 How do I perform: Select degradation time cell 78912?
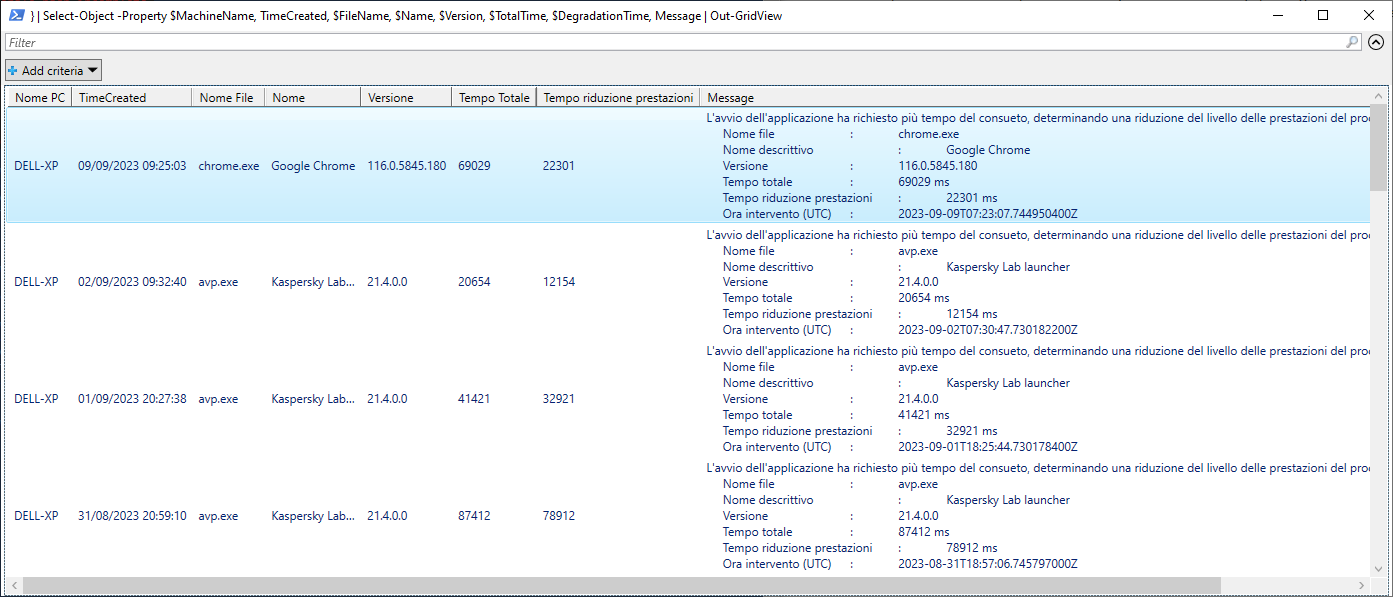point(559,516)
